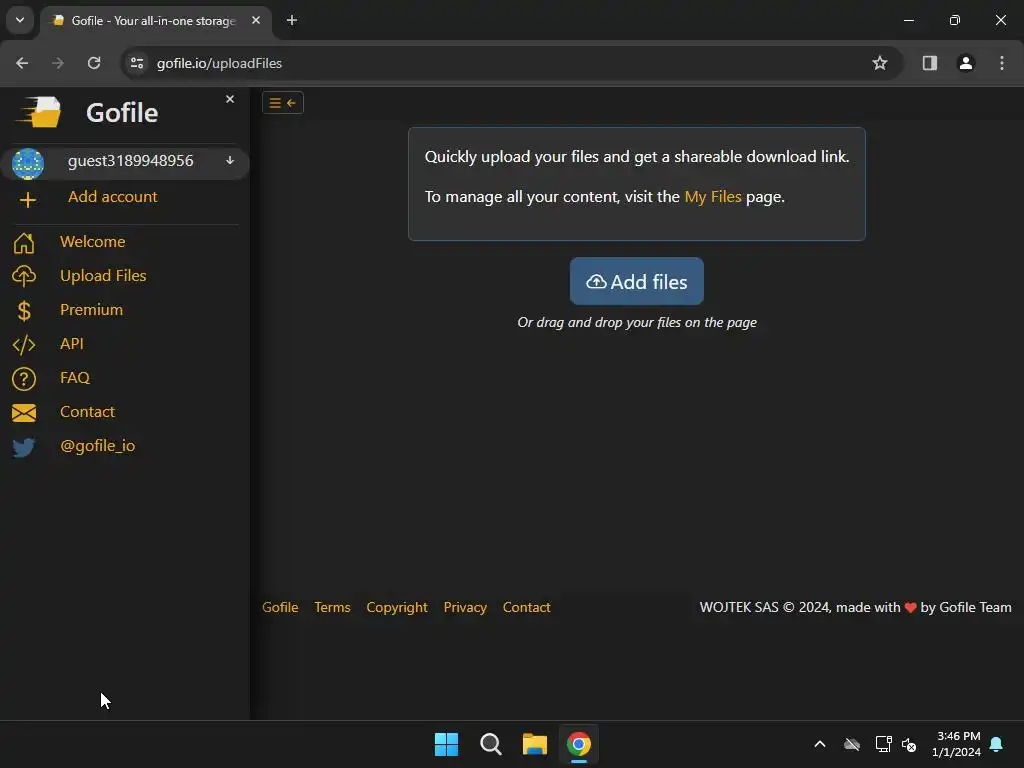The width and height of the screenshot is (1024, 768).
Task: Click the Upload Files cloud icon
Action: [24, 276]
